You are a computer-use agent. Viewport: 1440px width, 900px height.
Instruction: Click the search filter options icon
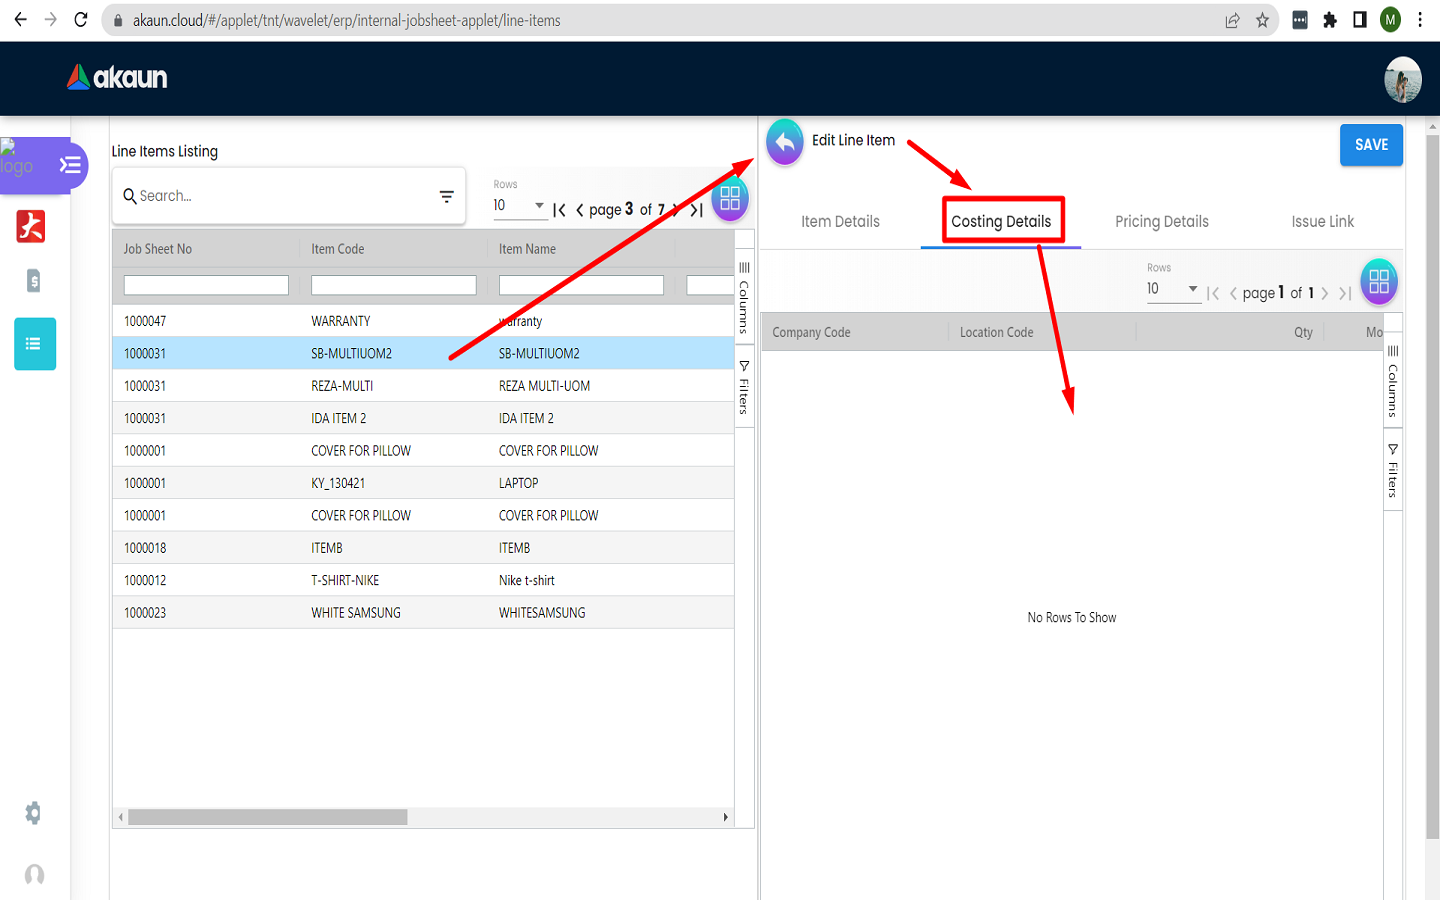[x=447, y=196]
